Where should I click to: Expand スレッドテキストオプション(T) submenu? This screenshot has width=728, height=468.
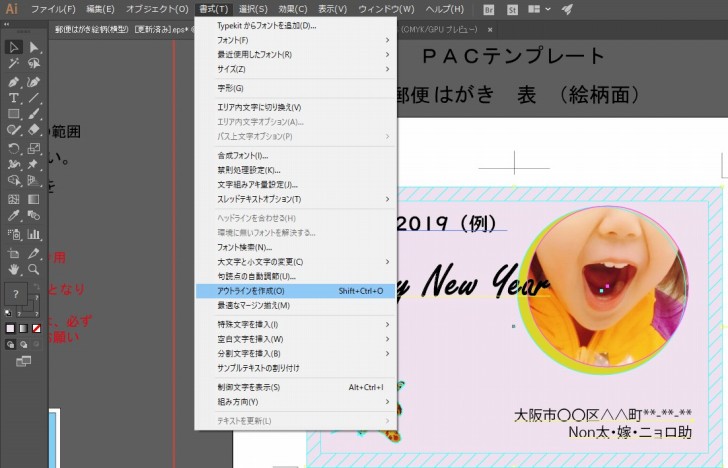(296, 199)
